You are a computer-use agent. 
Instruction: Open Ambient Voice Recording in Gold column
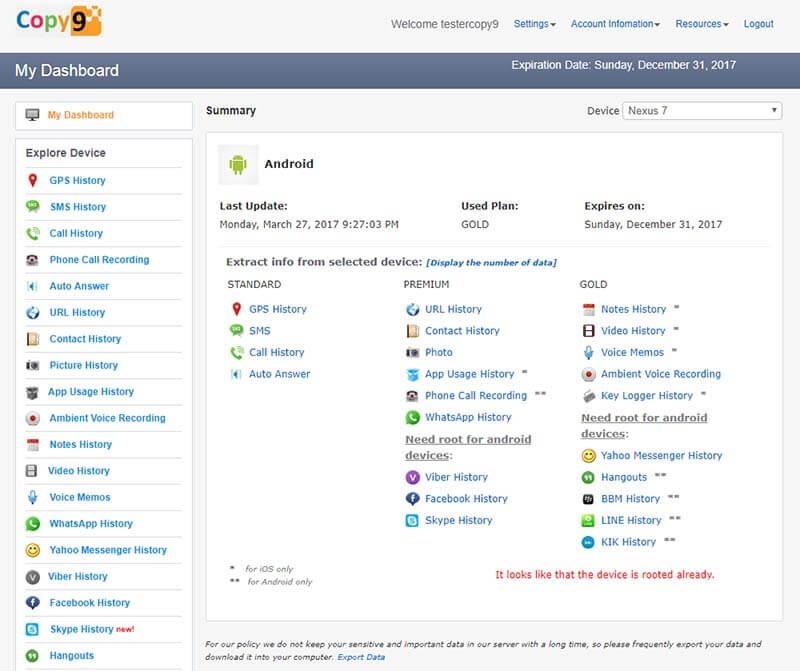661,374
